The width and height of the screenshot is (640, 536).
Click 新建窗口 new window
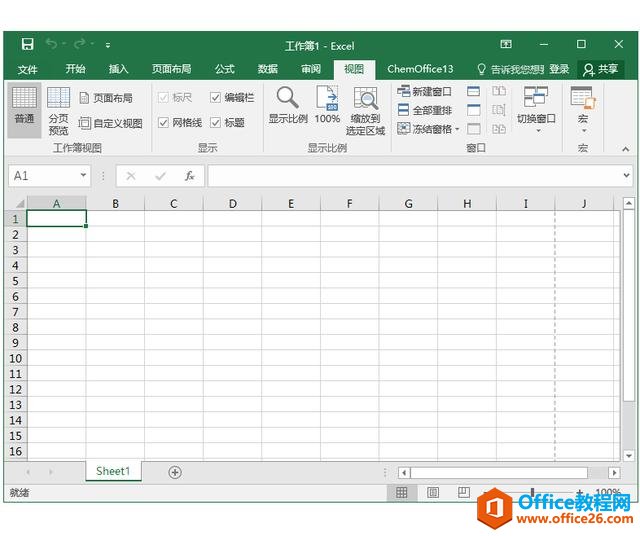[x=424, y=91]
